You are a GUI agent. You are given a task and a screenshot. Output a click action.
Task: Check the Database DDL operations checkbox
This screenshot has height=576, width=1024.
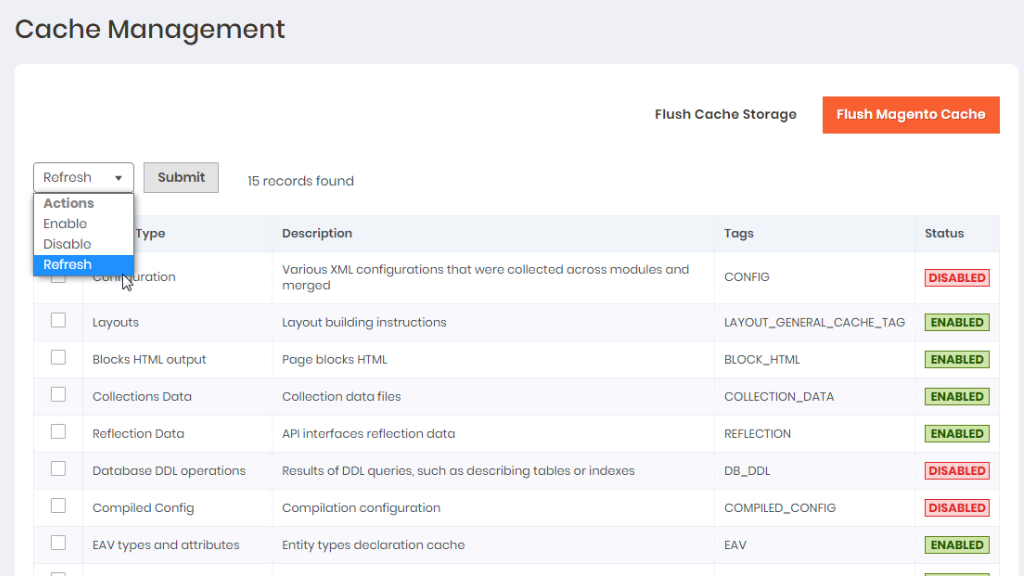click(x=58, y=469)
